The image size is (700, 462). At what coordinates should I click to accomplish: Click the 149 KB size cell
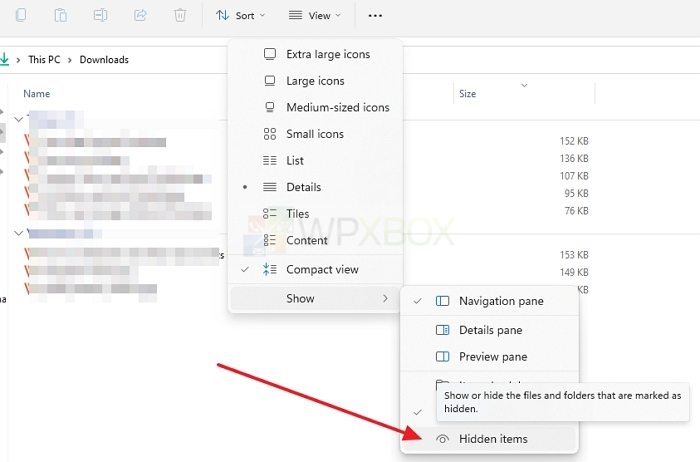pos(574,272)
